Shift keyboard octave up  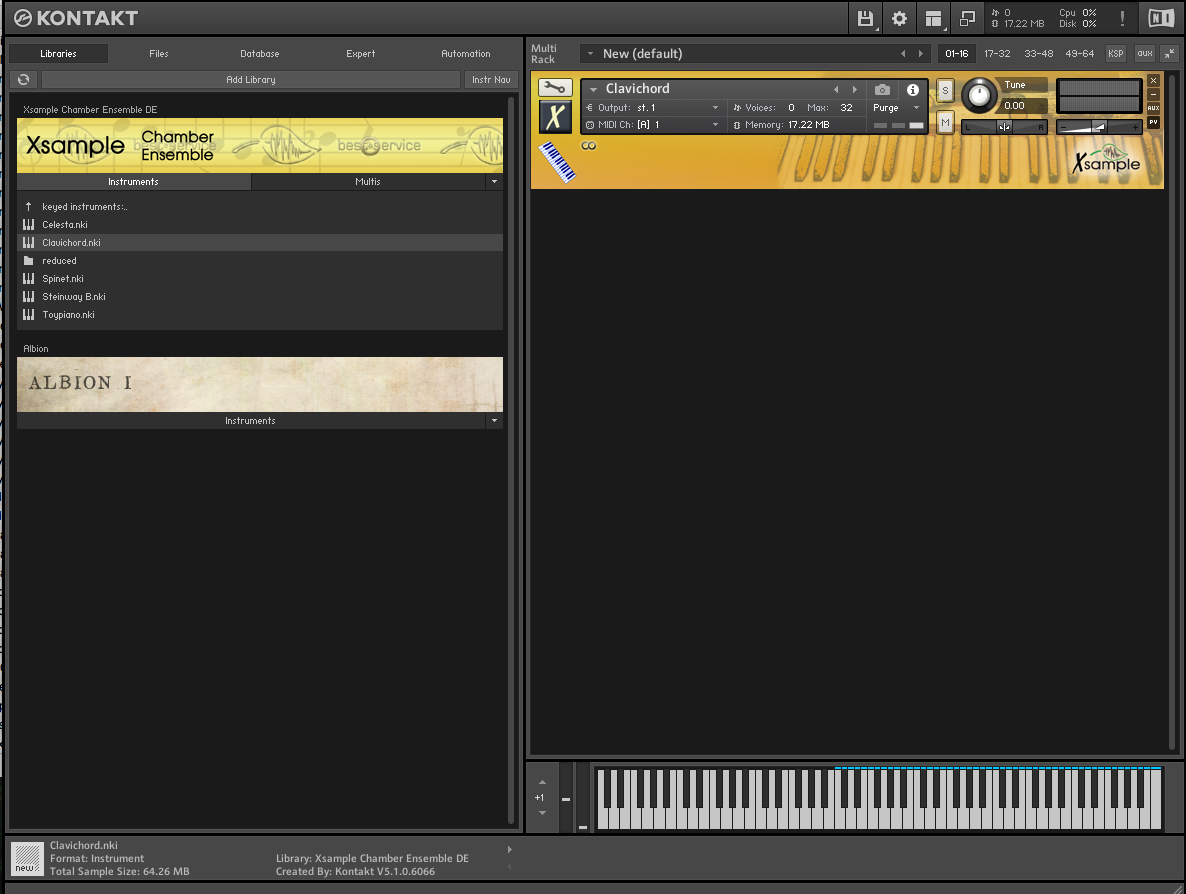click(x=542, y=782)
